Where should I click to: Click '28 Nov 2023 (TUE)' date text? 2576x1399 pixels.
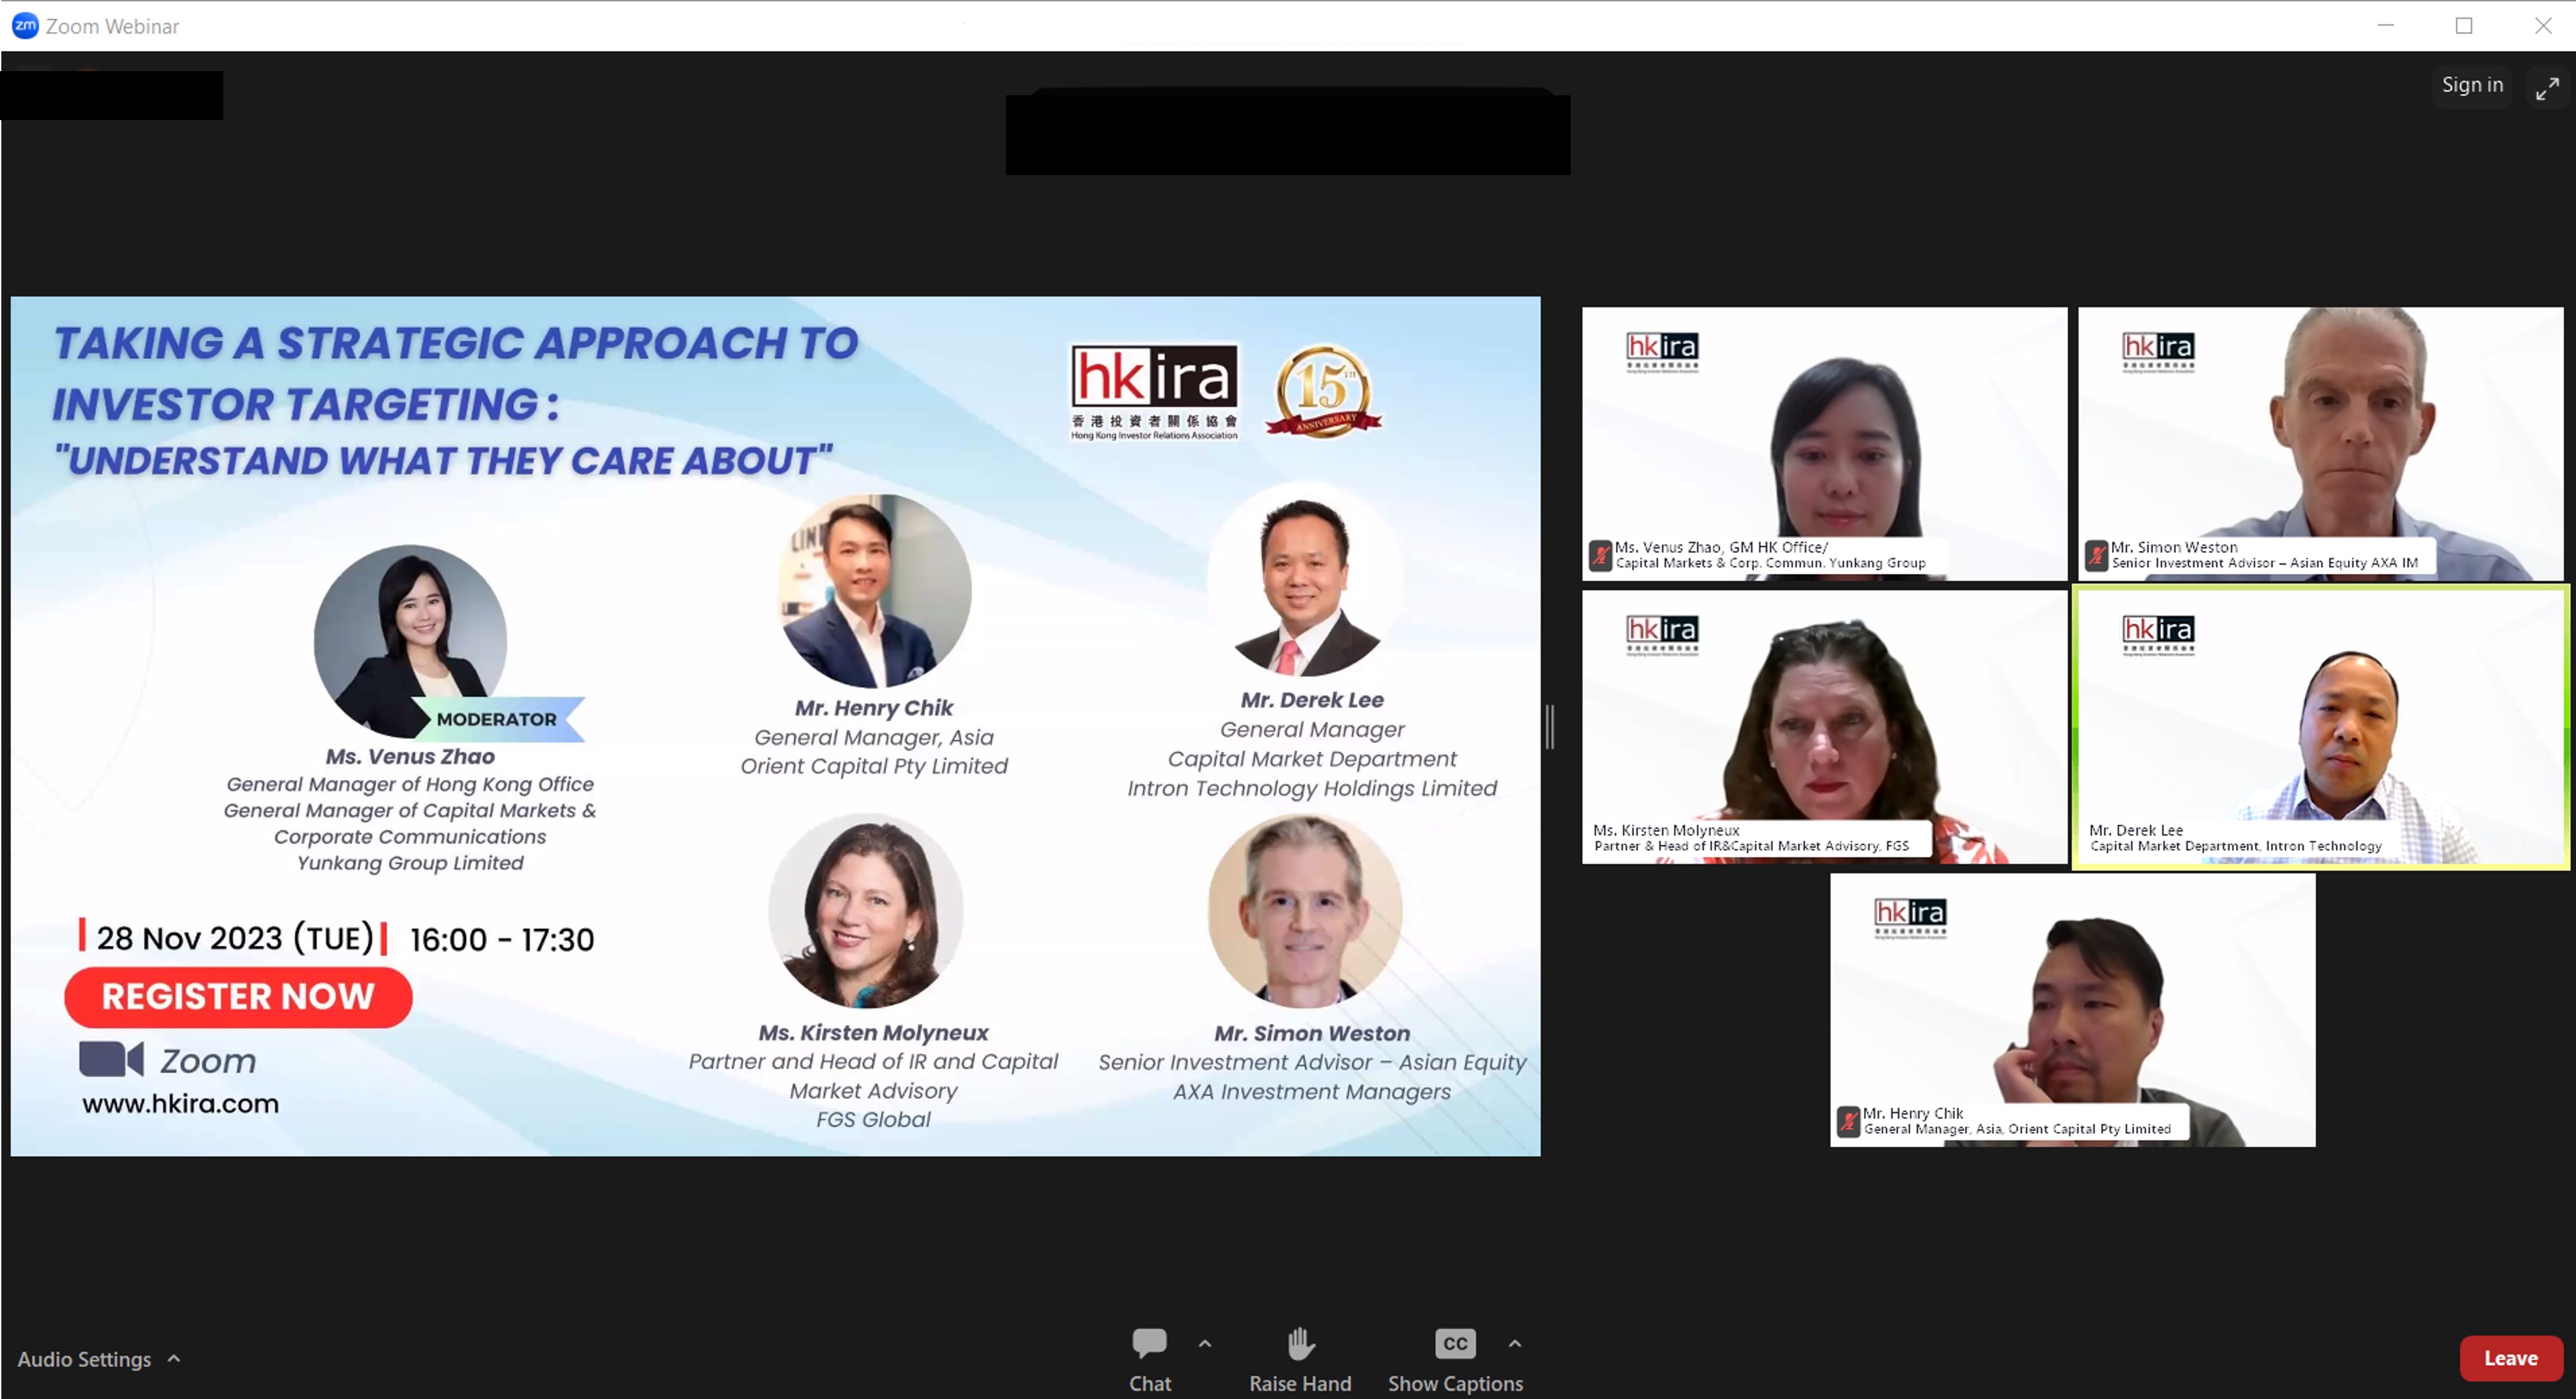click(x=235, y=938)
